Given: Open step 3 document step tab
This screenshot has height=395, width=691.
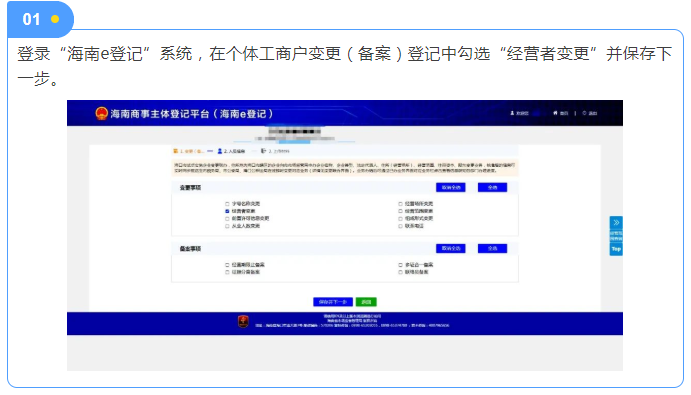Looking at the screenshot, I should click(275, 151).
